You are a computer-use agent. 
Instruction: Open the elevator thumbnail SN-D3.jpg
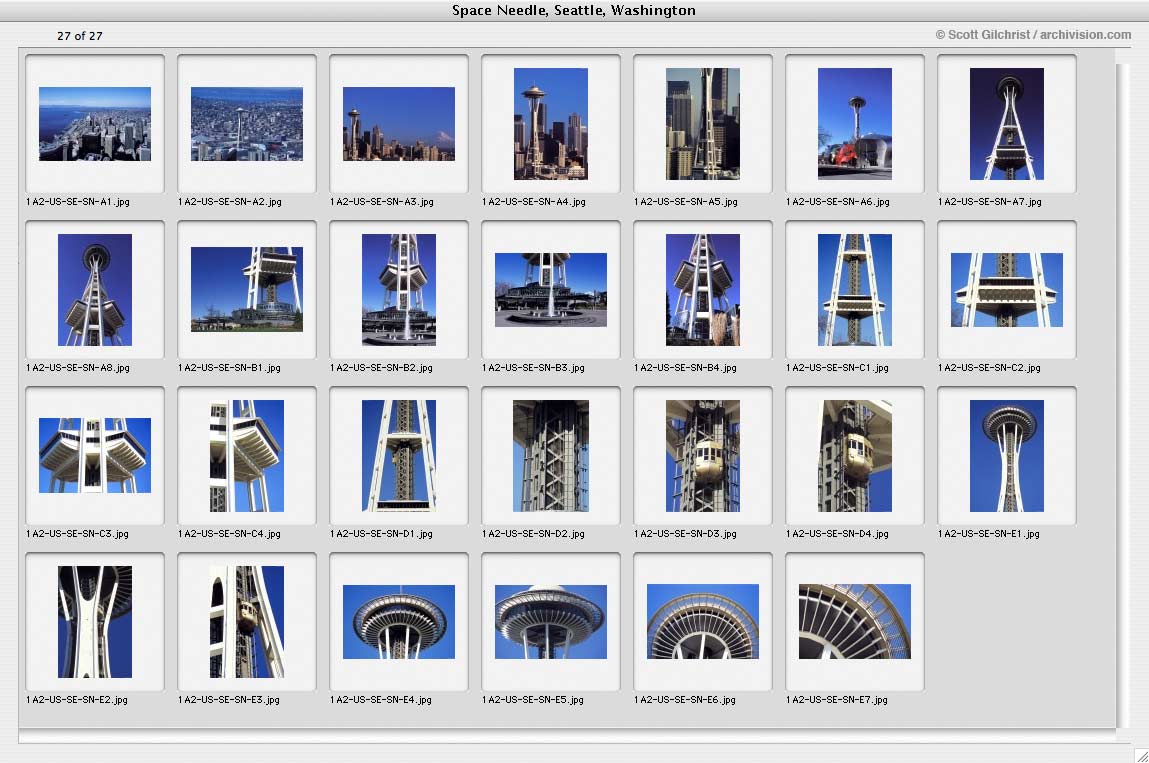click(703, 456)
